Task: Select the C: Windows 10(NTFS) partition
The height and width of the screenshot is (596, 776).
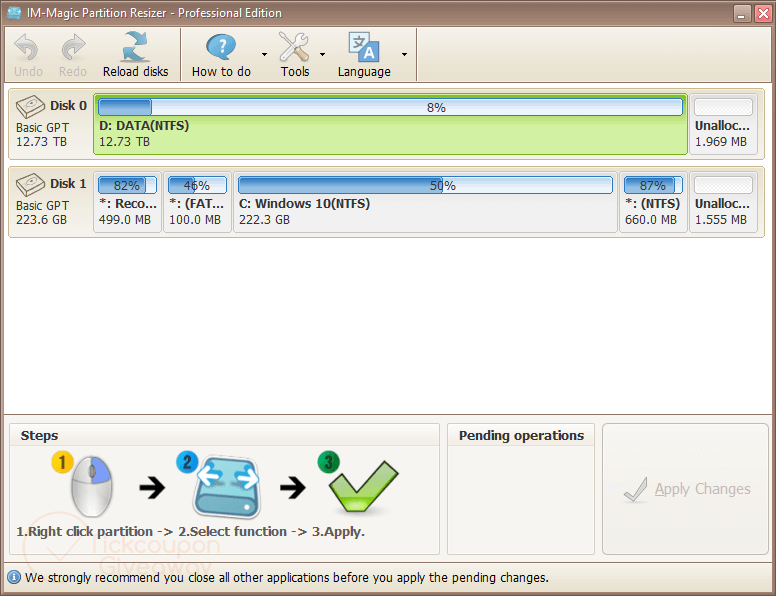Action: pos(425,202)
